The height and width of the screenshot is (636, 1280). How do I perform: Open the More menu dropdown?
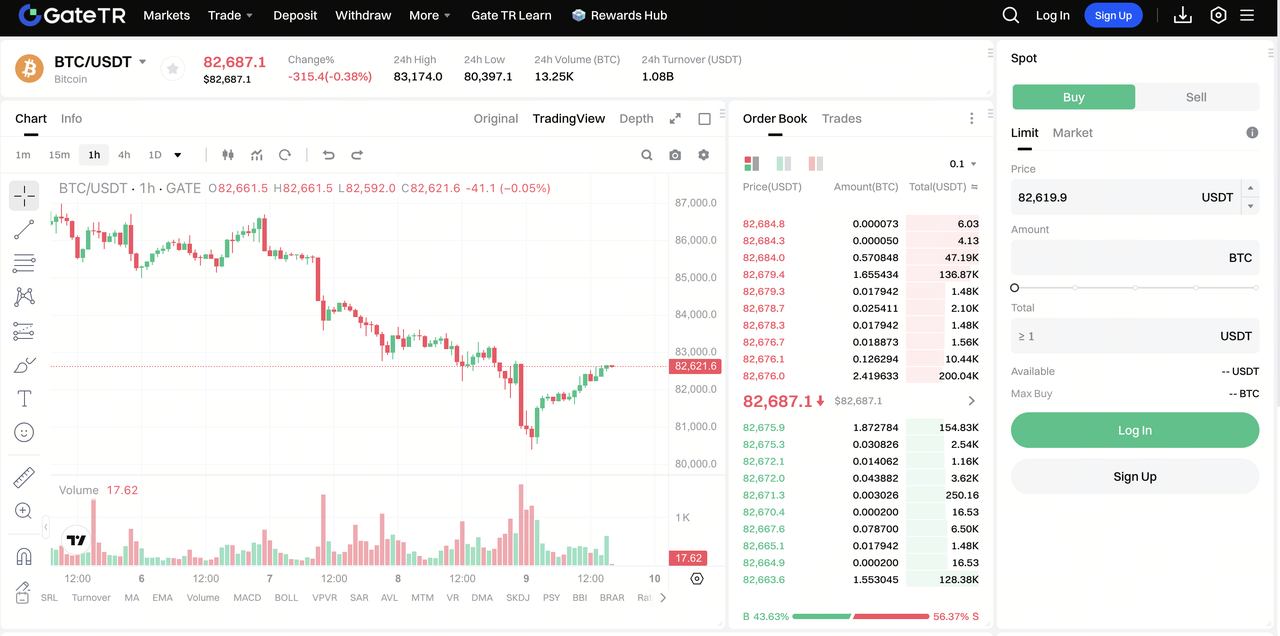point(430,15)
